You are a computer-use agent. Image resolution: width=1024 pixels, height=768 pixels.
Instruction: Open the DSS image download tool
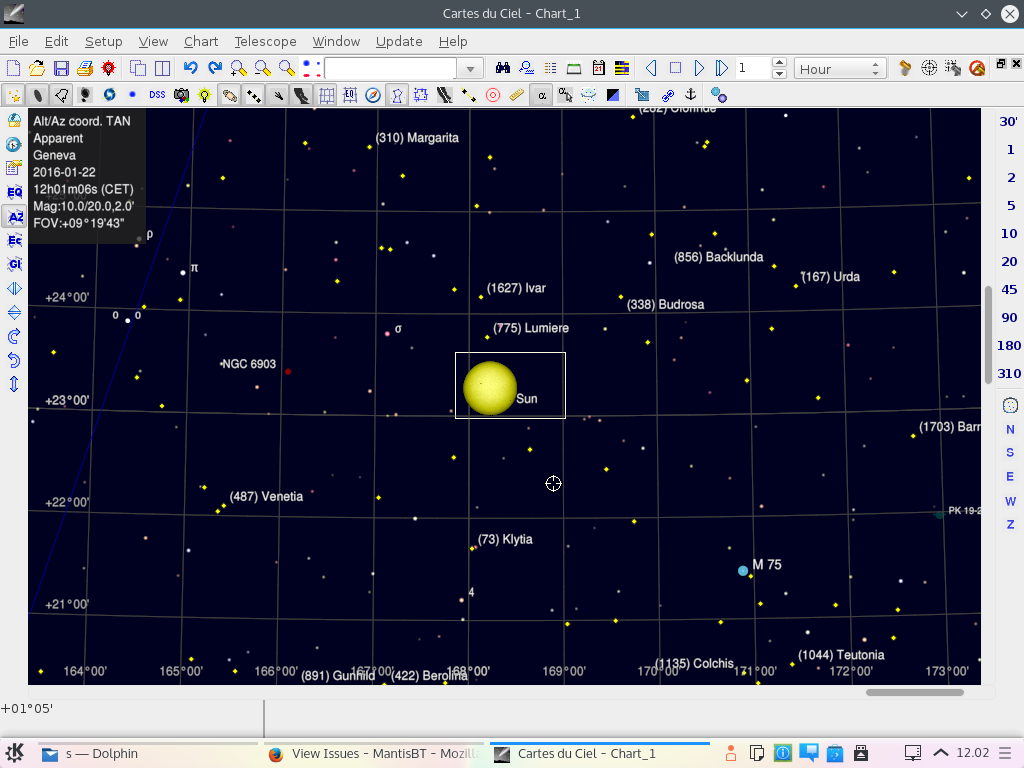click(157, 95)
